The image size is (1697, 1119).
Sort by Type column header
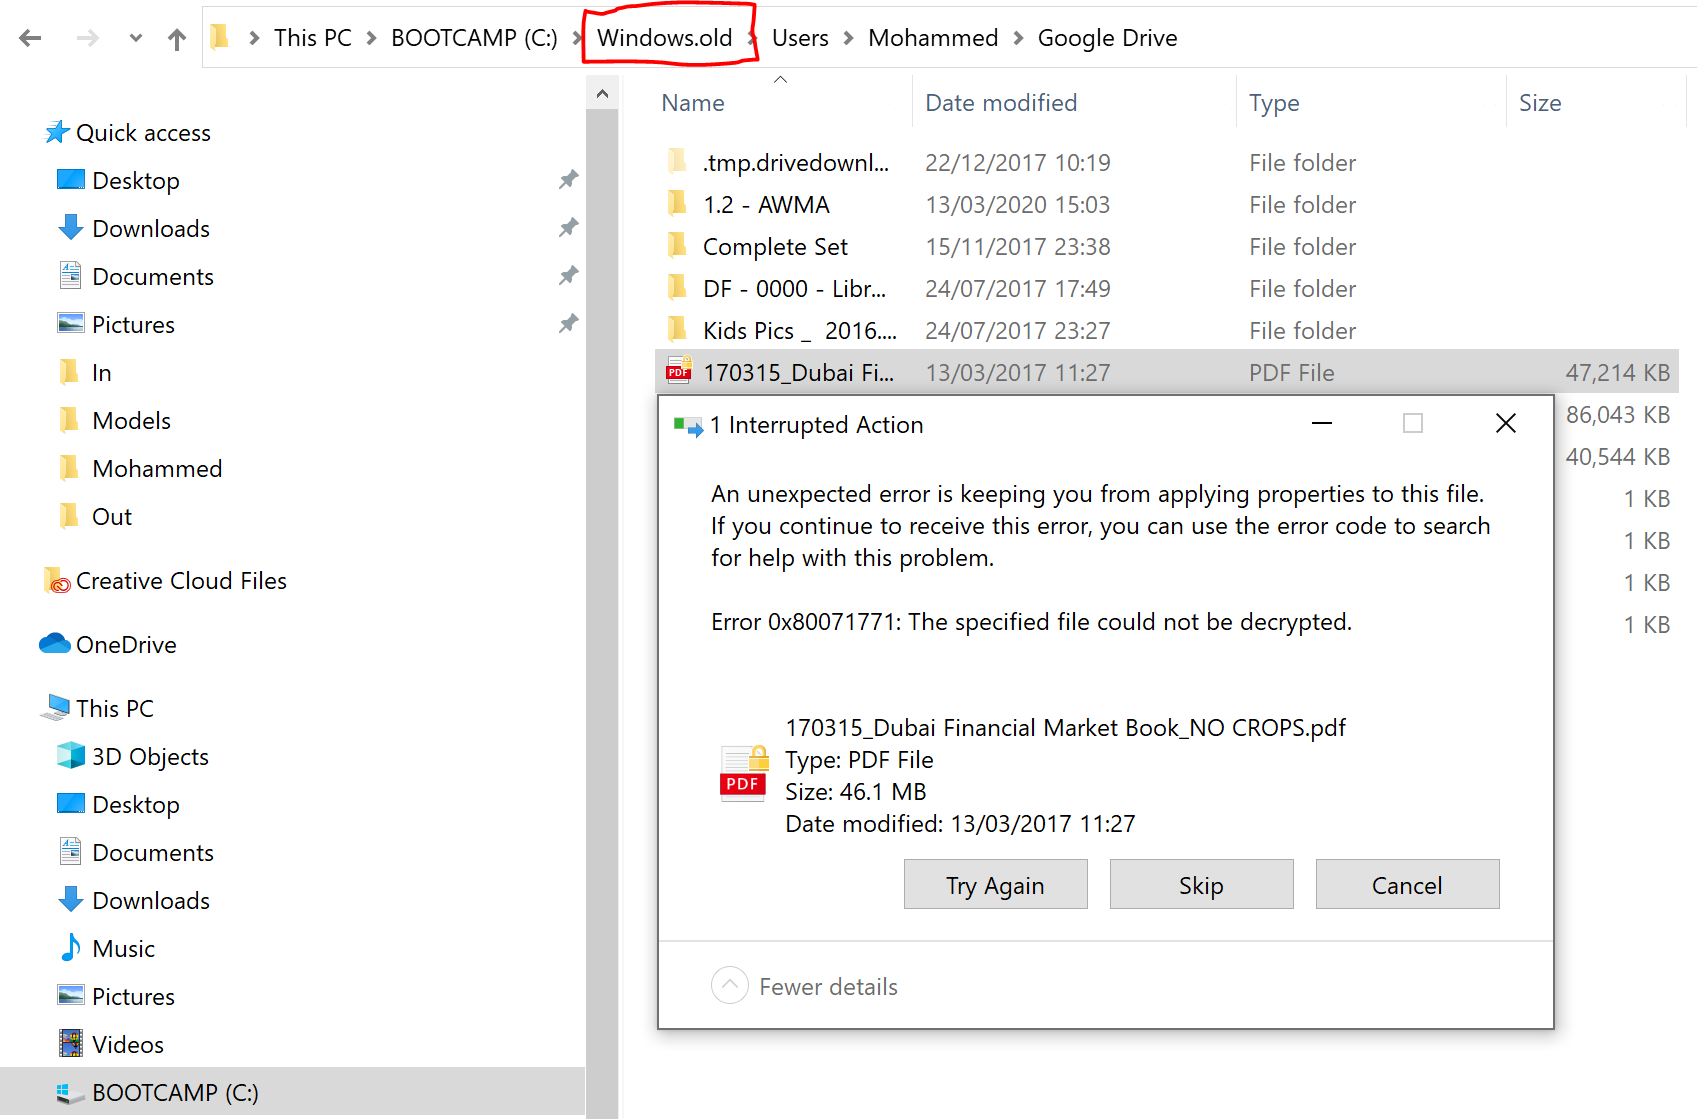1274,103
